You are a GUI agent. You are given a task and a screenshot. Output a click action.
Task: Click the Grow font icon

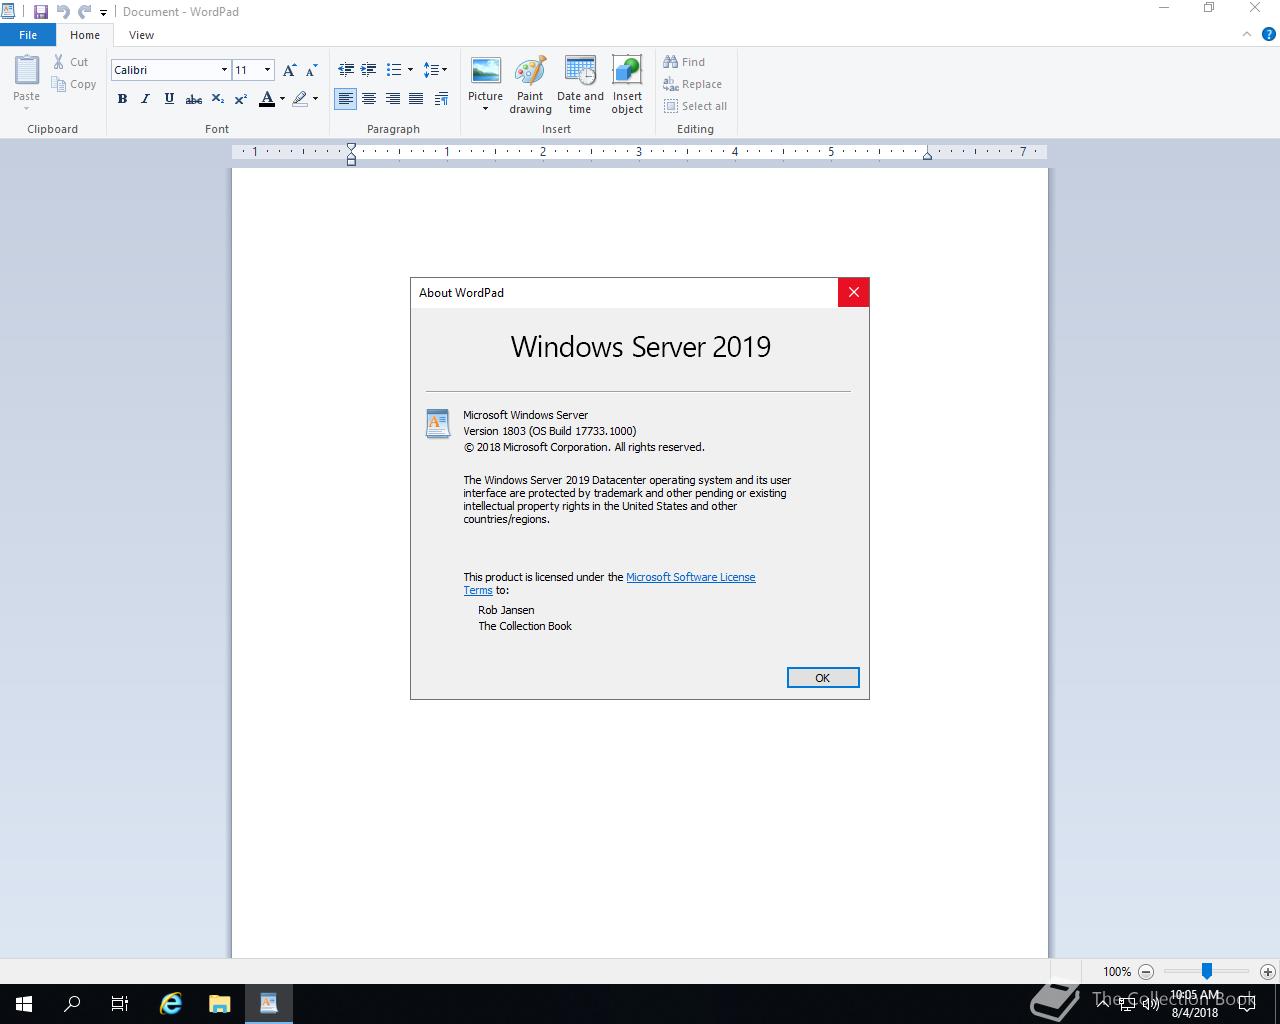[289, 70]
